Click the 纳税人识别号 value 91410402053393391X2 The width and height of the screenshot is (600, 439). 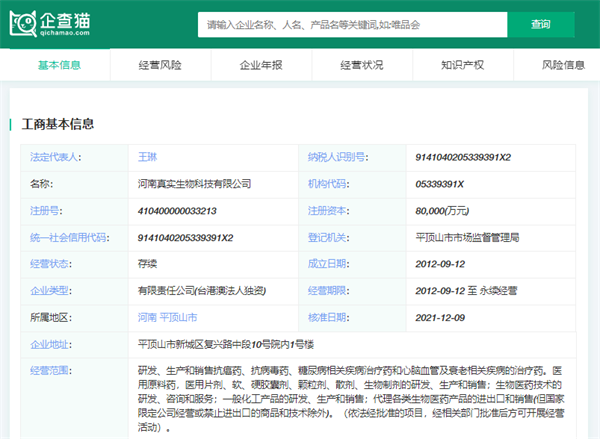coord(462,158)
